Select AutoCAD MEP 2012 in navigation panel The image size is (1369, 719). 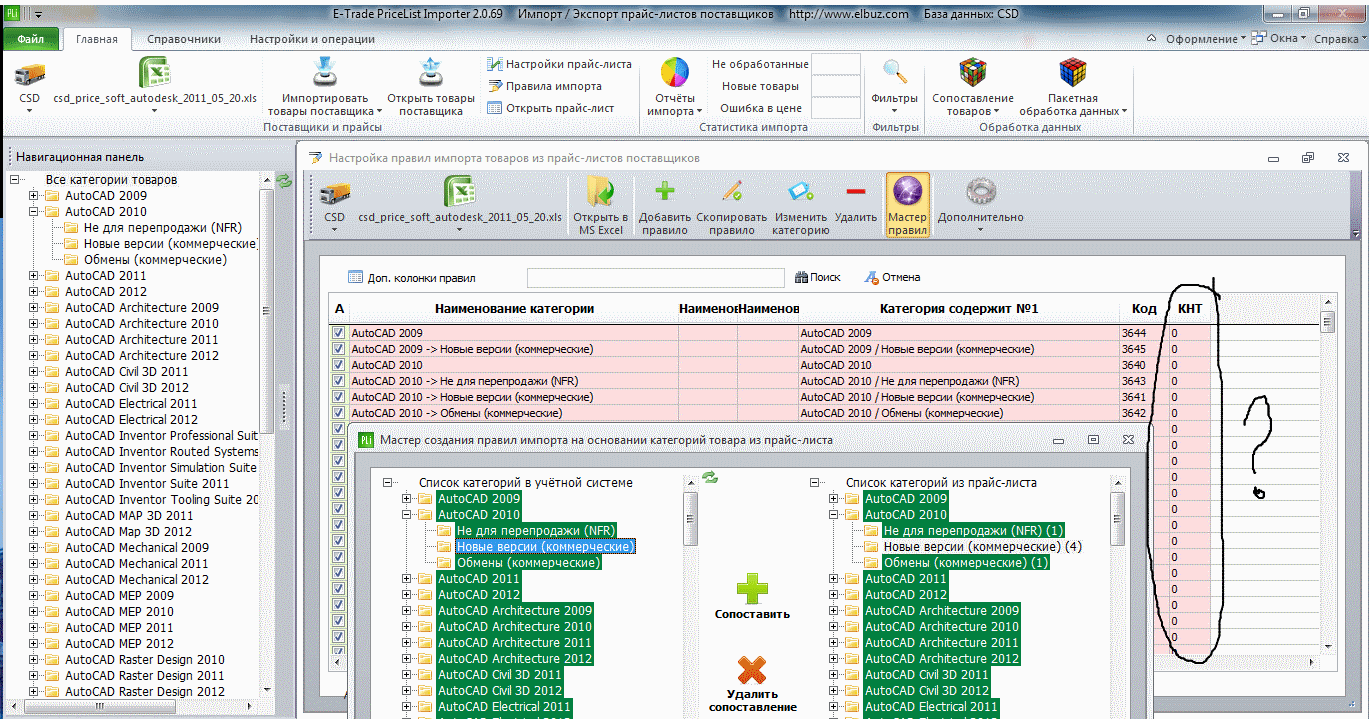(119, 644)
